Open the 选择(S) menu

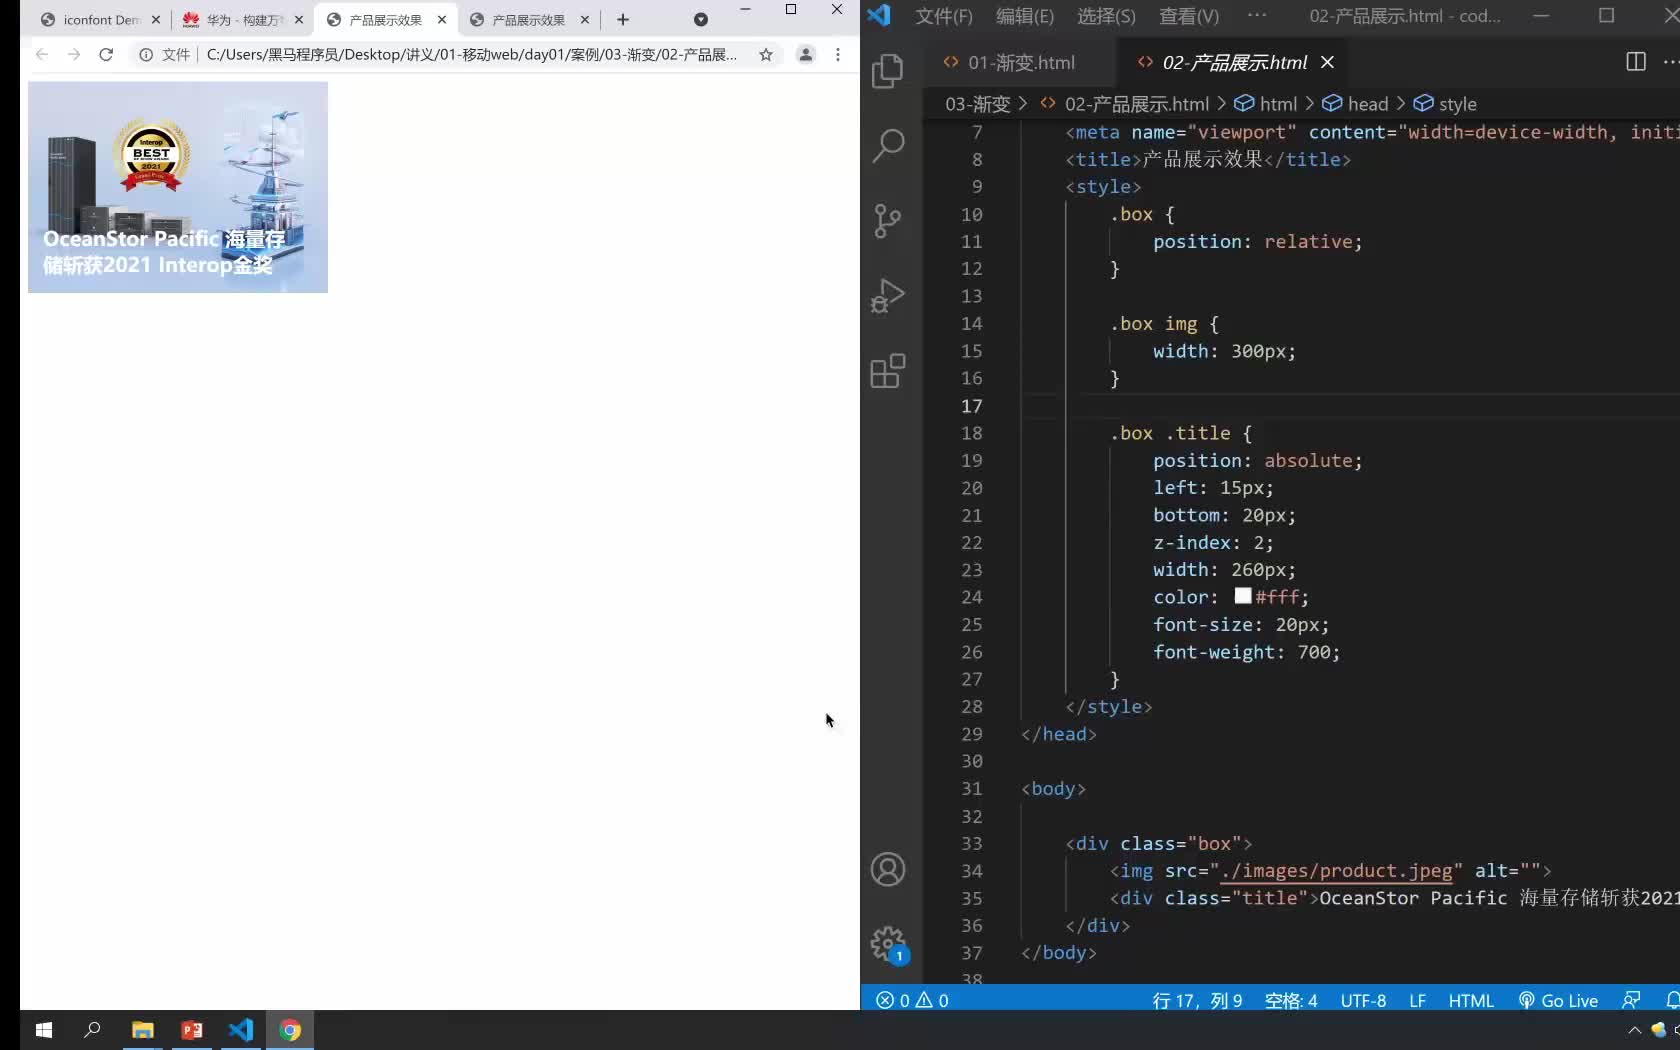click(1106, 16)
